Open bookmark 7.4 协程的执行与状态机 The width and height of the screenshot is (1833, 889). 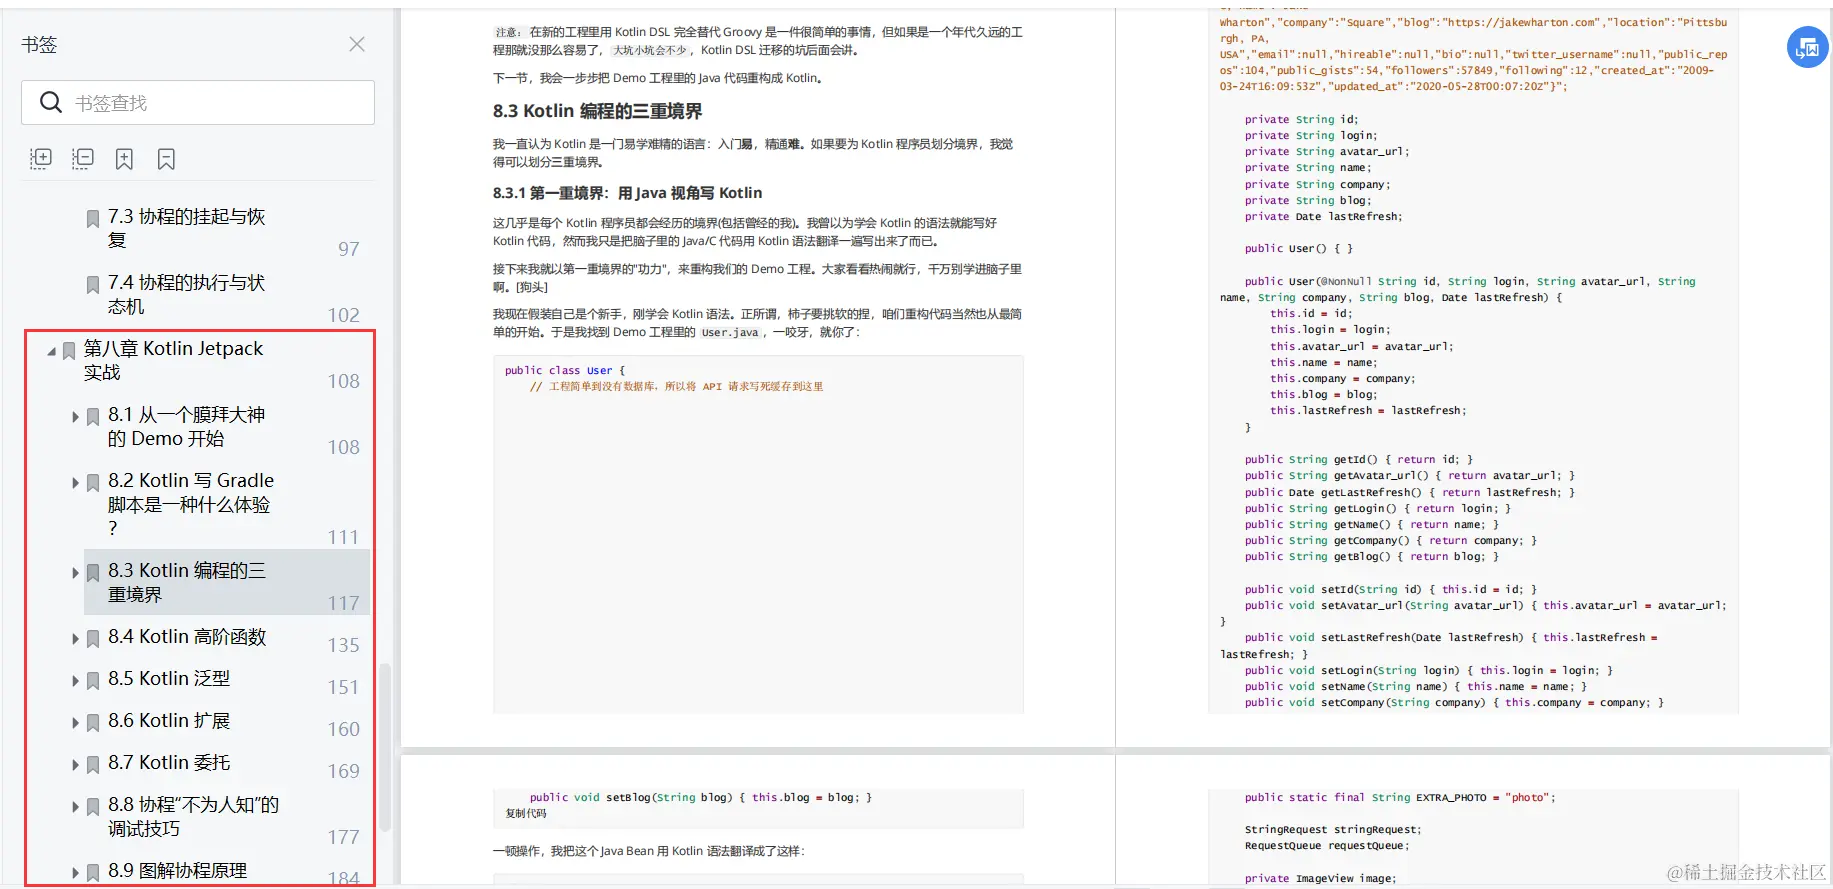pos(186,294)
